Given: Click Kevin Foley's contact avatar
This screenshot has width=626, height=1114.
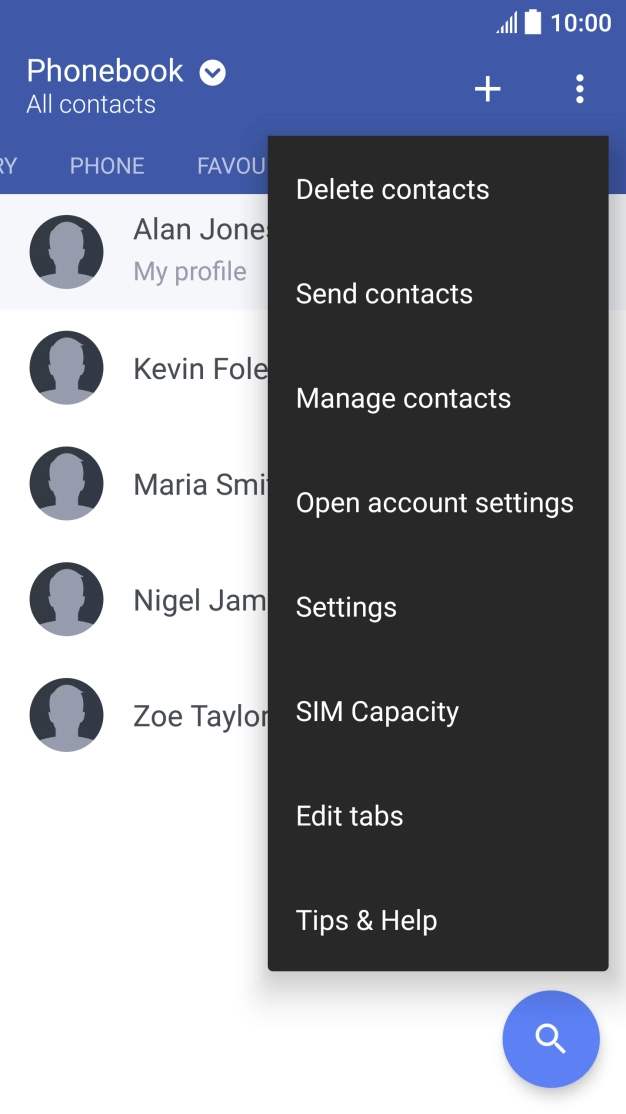Looking at the screenshot, I should [67, 368].
